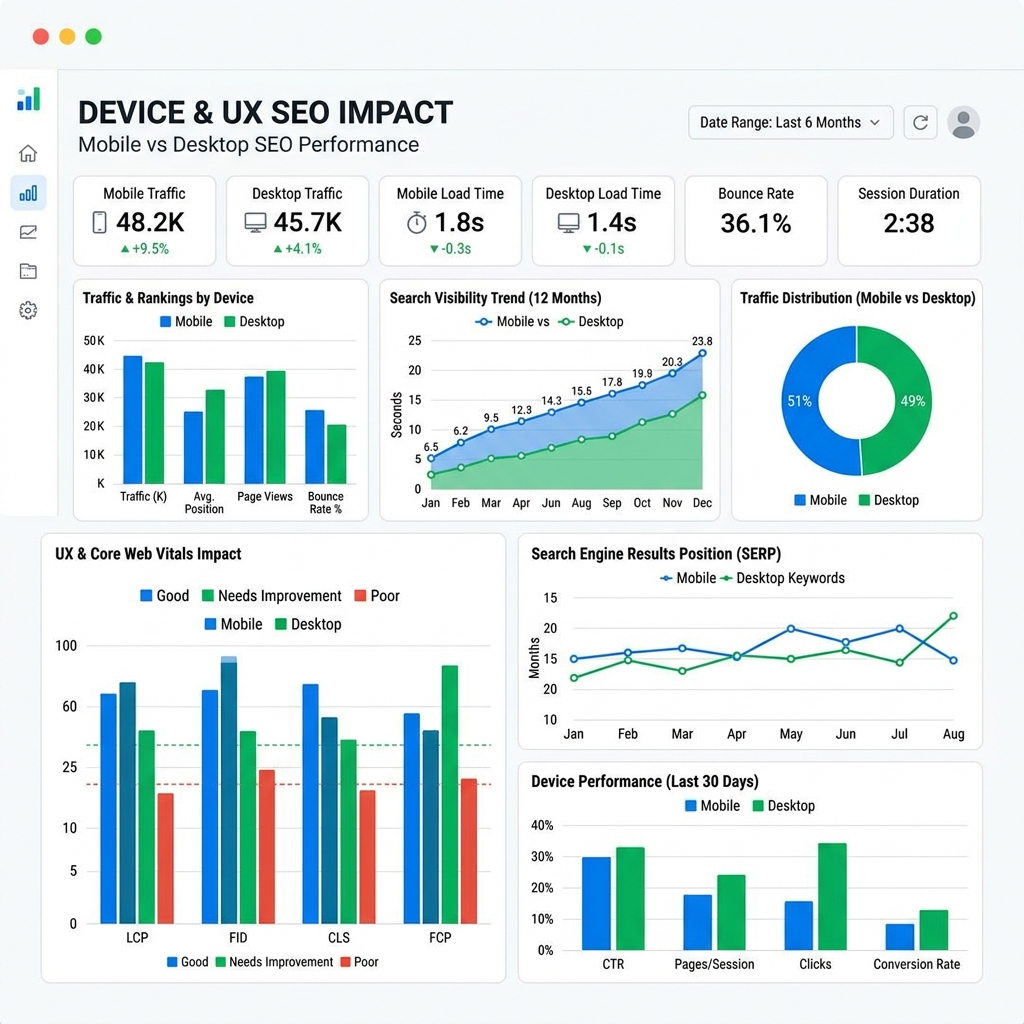This screenshot has width=1024, height=1024.
Task: Toggle Desktop series in Search Visibility legend
Action: point(591,321)
